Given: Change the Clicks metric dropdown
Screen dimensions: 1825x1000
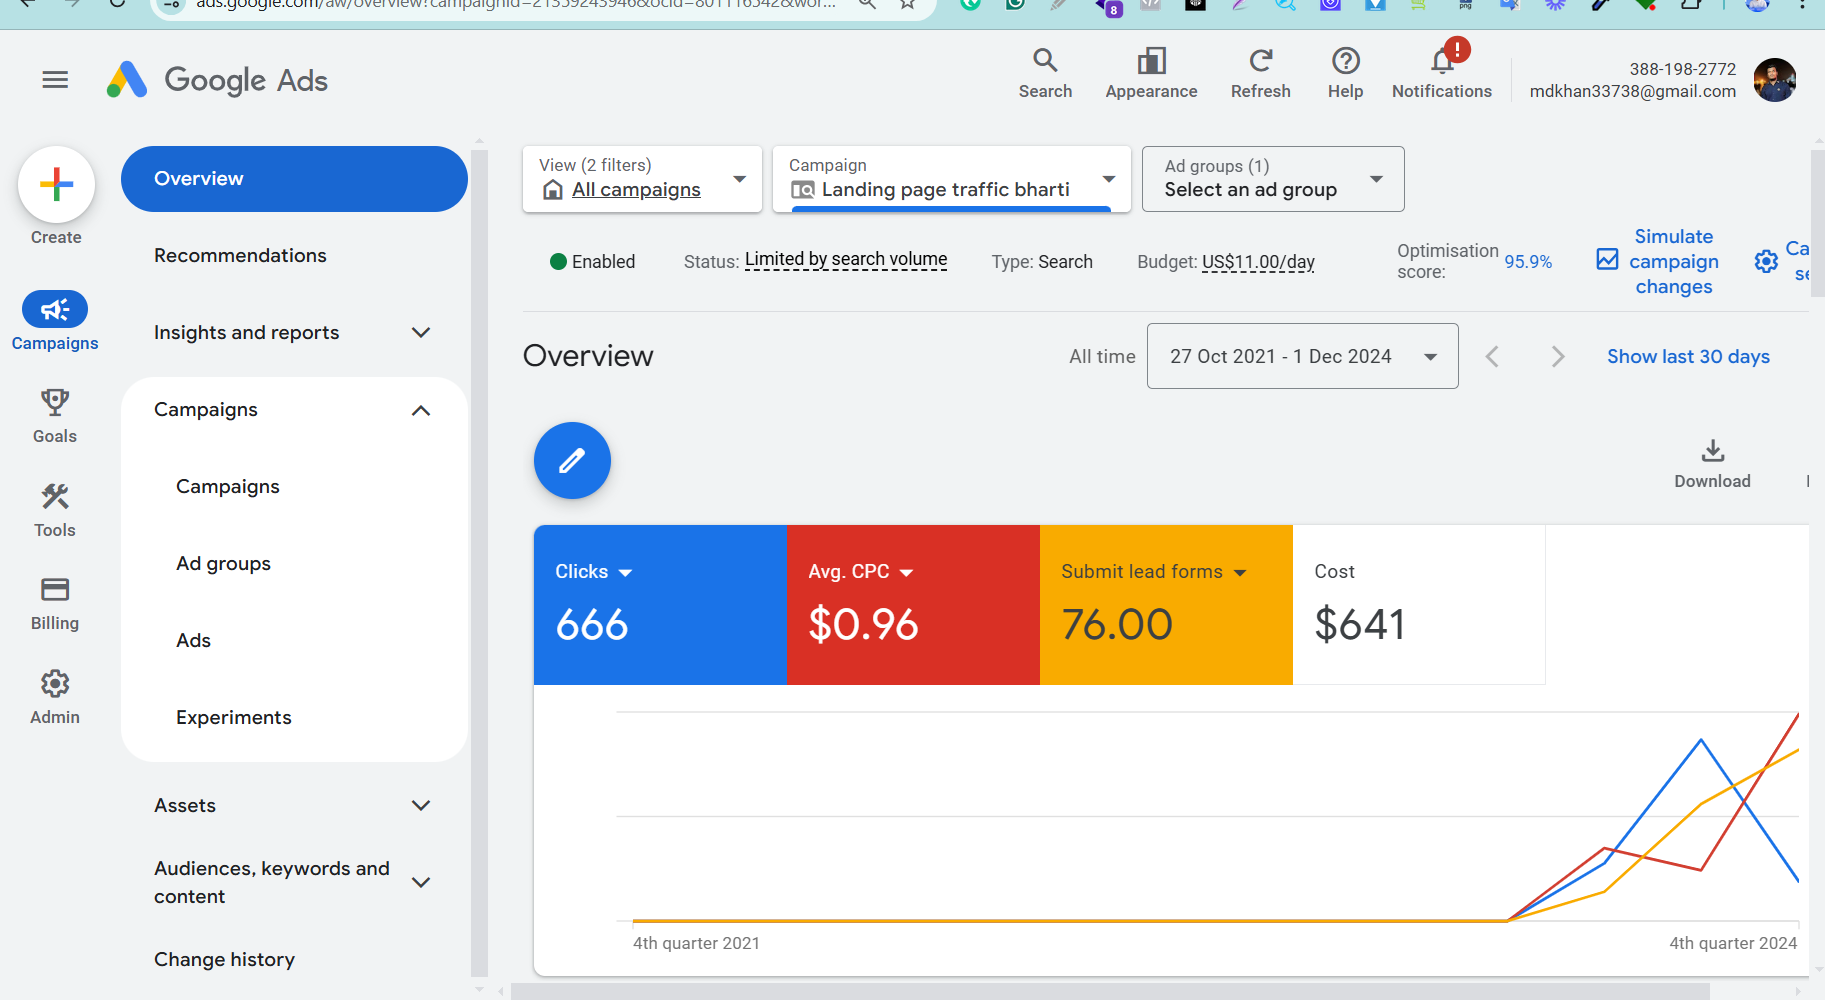Looking at the screenshot, I should pyautogui.click(x=594, y=572).
